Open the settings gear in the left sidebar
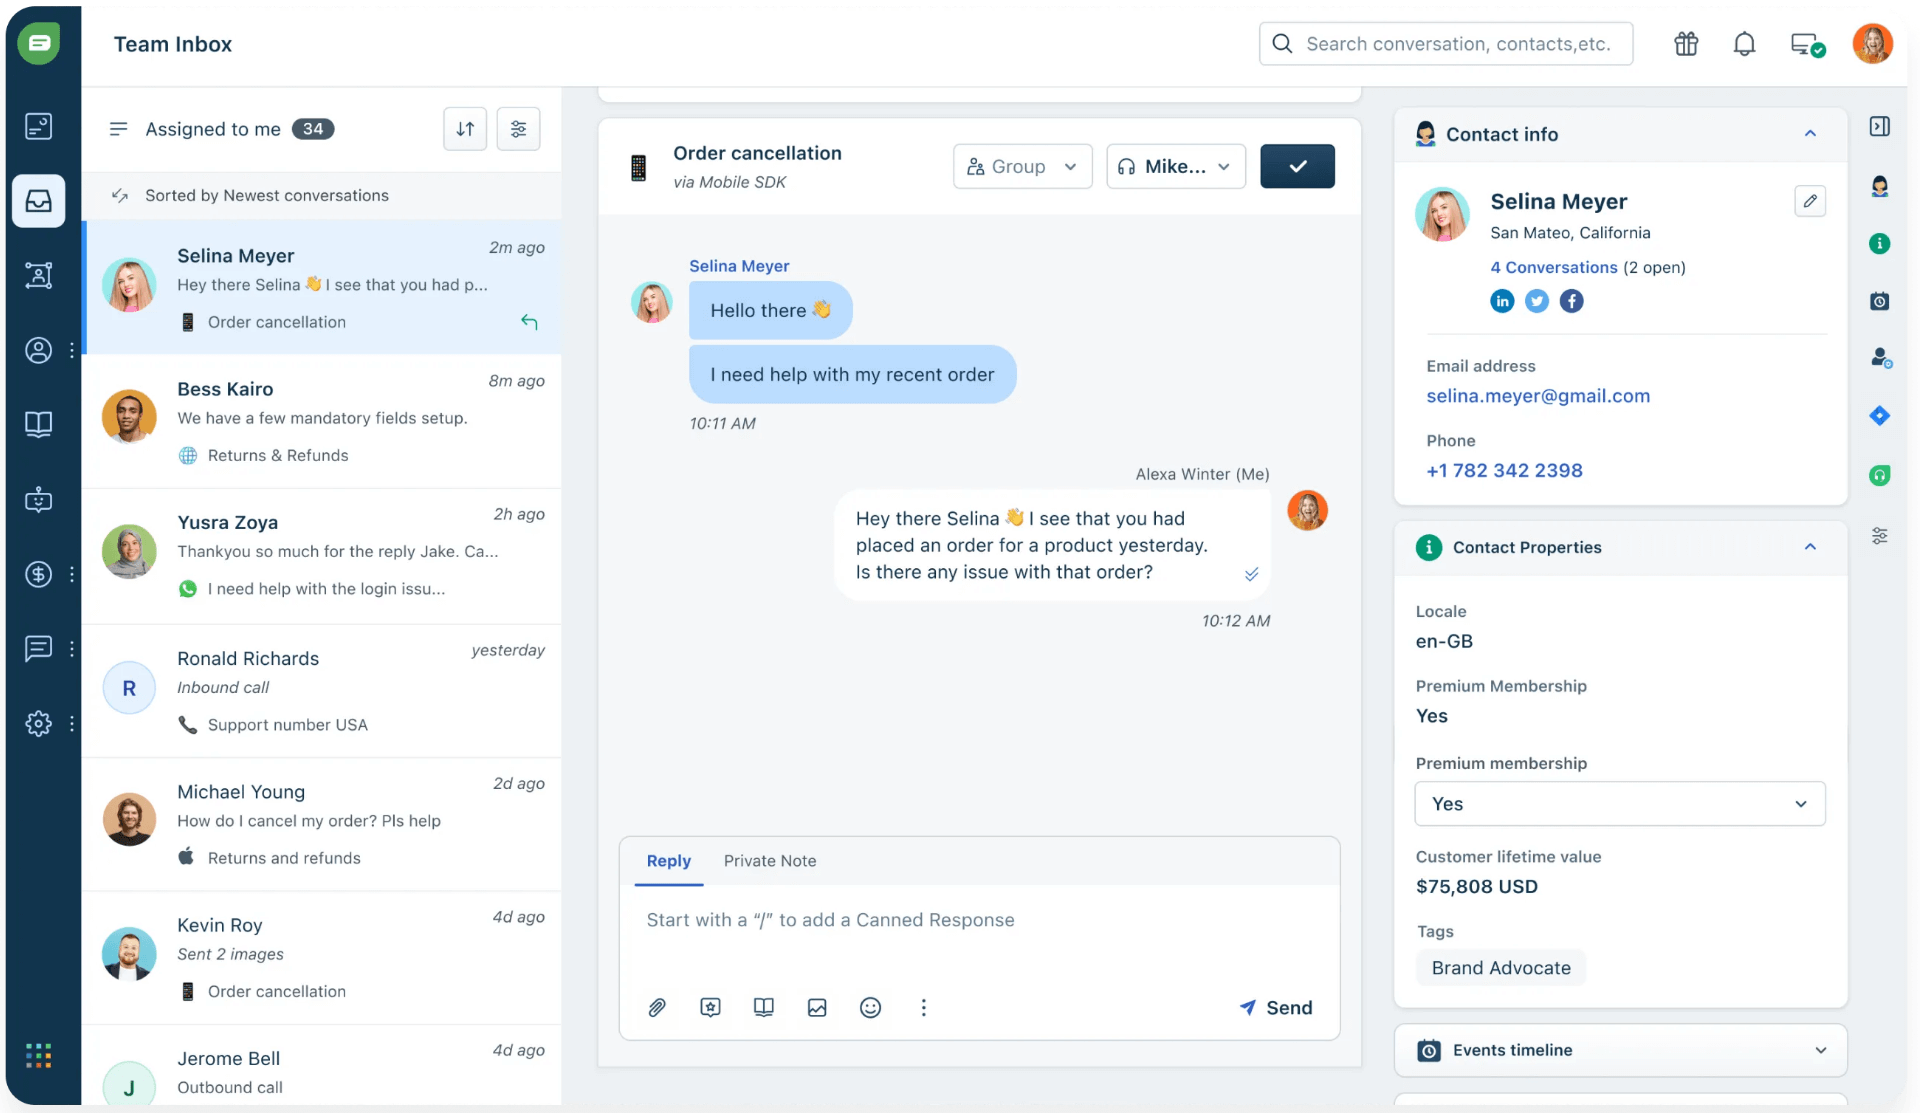 click(38, 724)
